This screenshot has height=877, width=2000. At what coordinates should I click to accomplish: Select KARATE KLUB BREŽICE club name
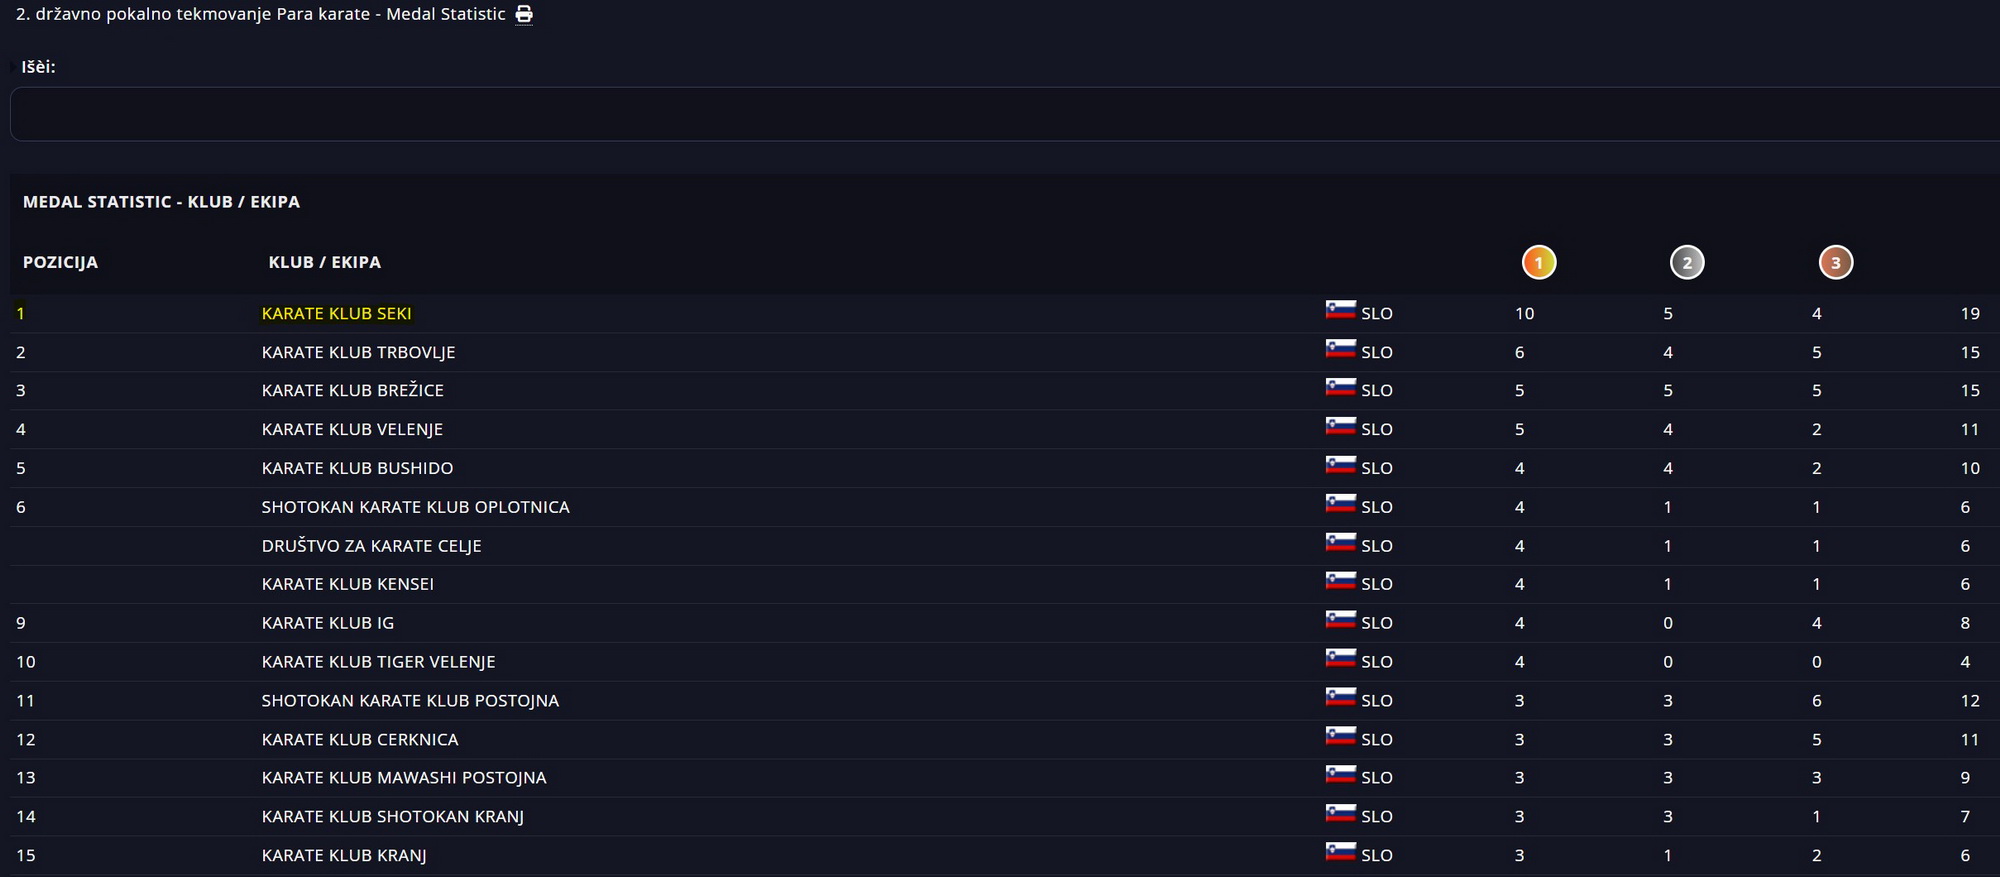pos(352,391)
